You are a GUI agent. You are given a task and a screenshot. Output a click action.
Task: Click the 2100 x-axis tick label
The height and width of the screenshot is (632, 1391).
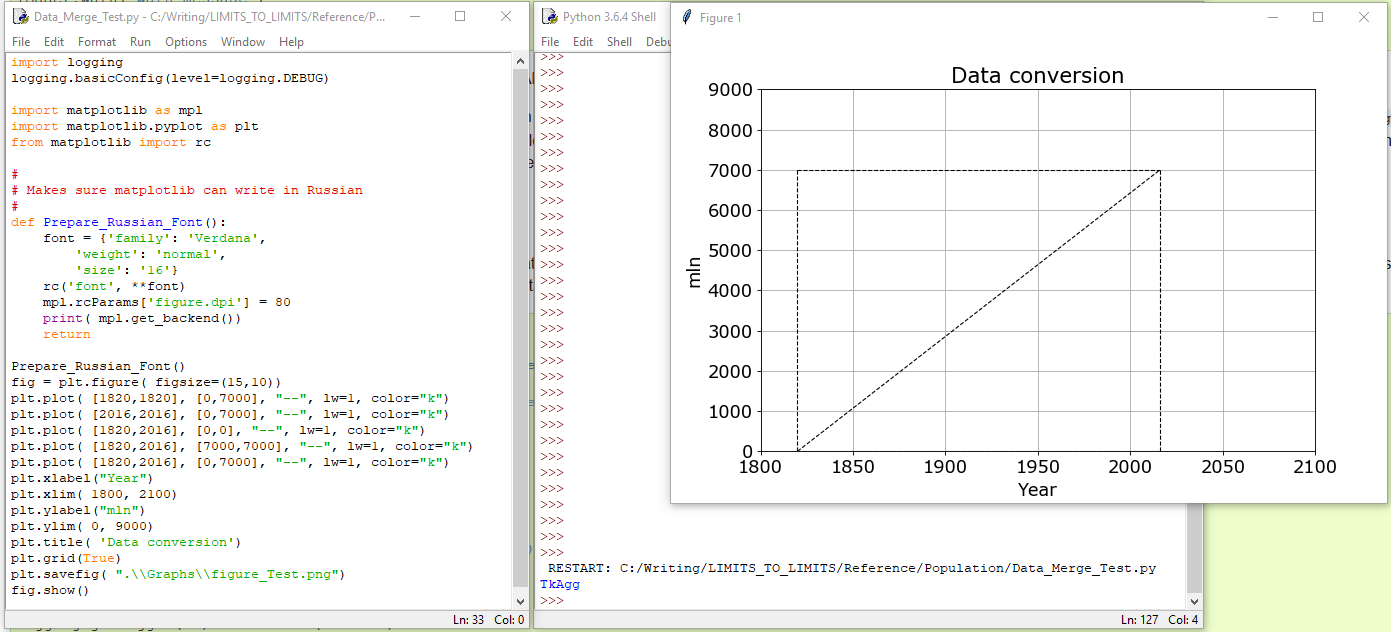(1315, 467)
